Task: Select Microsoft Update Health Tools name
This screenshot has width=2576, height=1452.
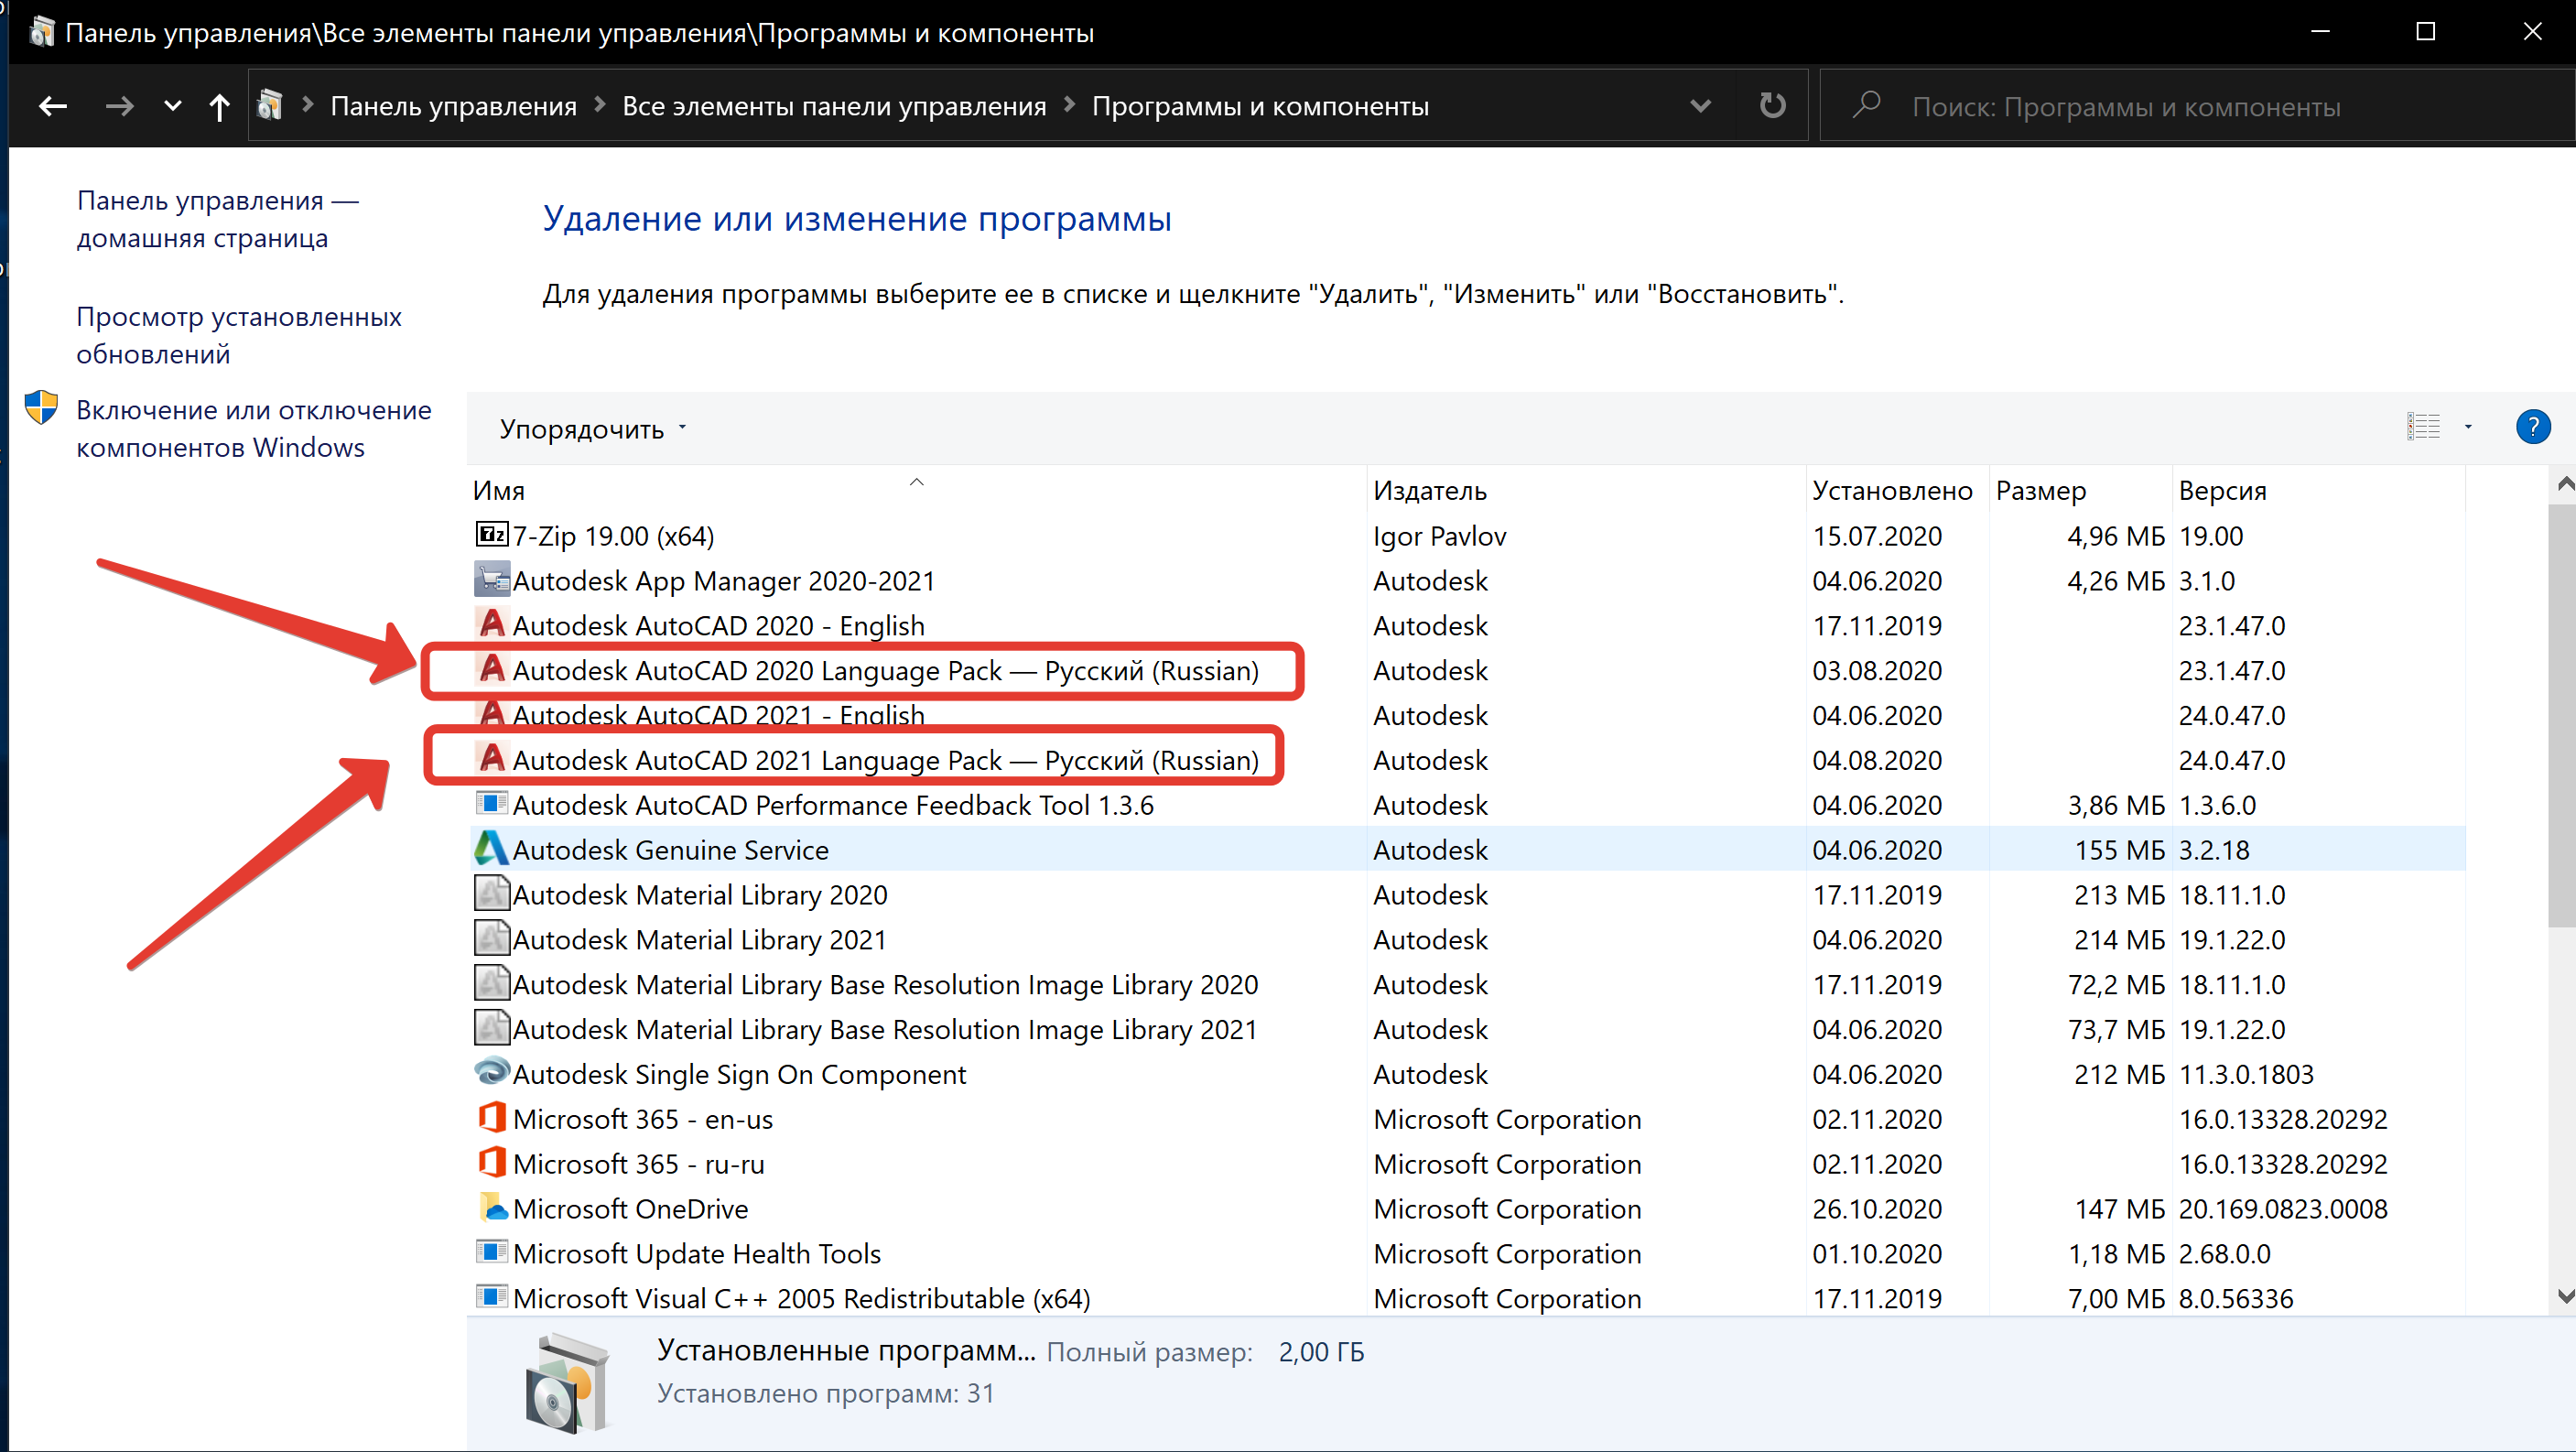Action: click(696, 1254)
